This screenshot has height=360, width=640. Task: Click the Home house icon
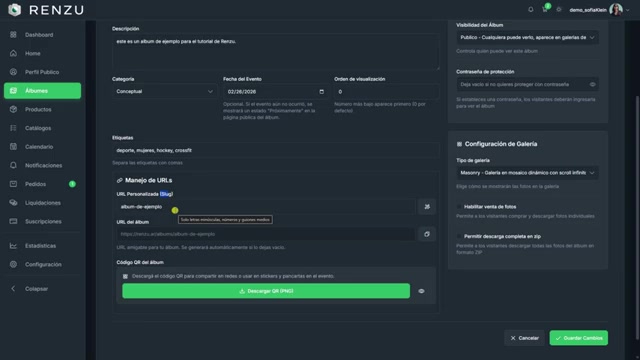pos(13,53)
